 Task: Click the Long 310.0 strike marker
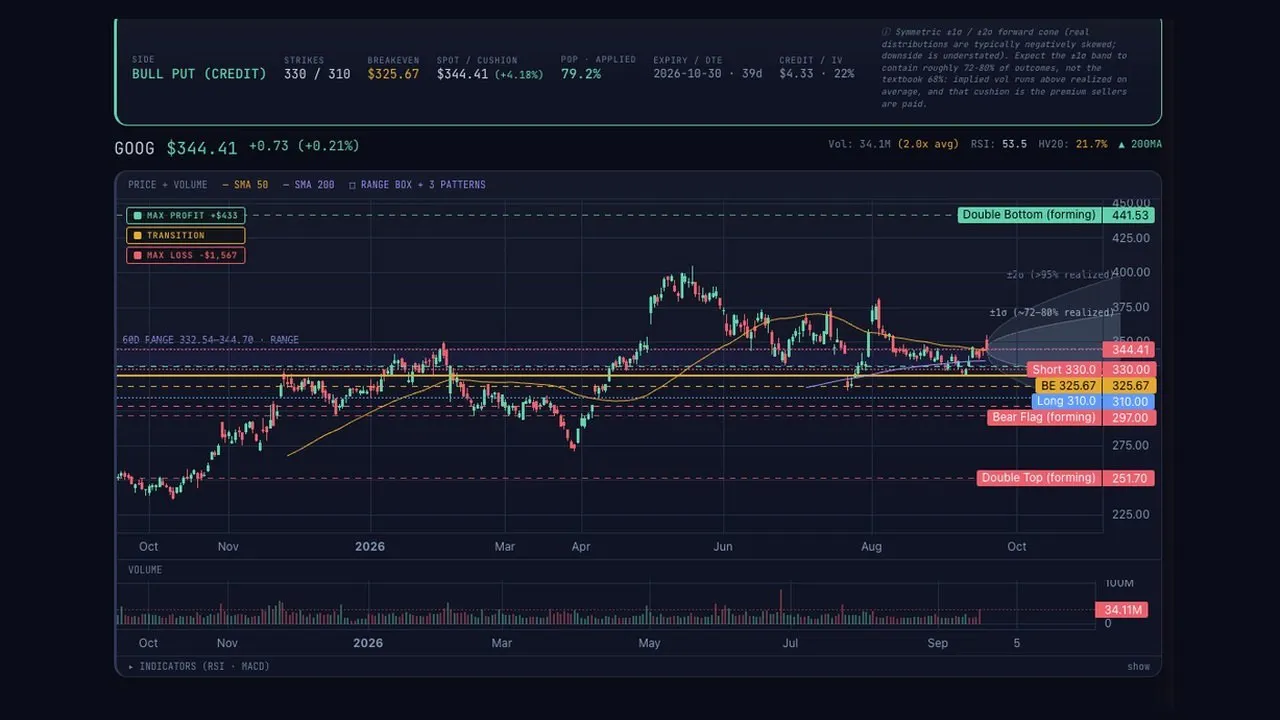[1066, 402]
